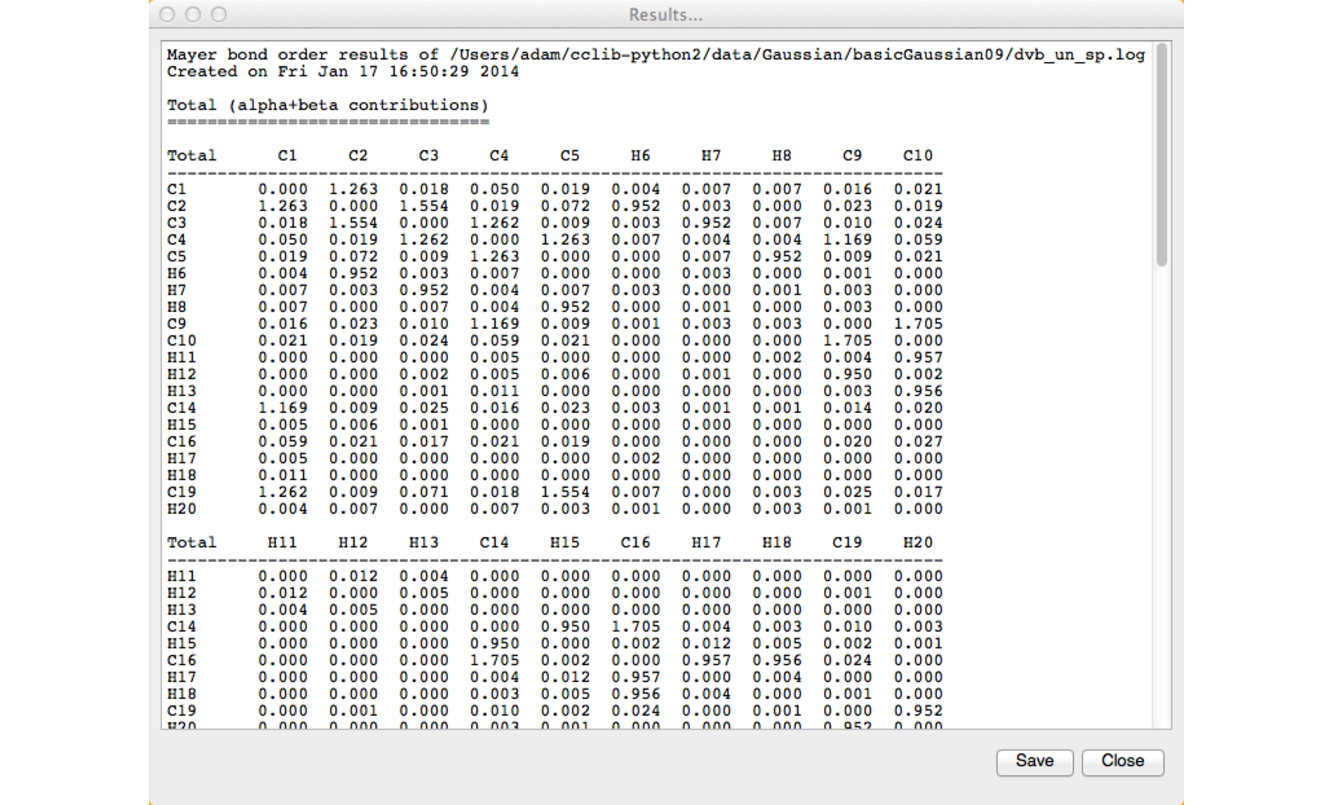Screen dimensions: 1333x805
Task: Place cursor on the "Created on Fri Jan 17" line
Action: click(x=343, y=72)
